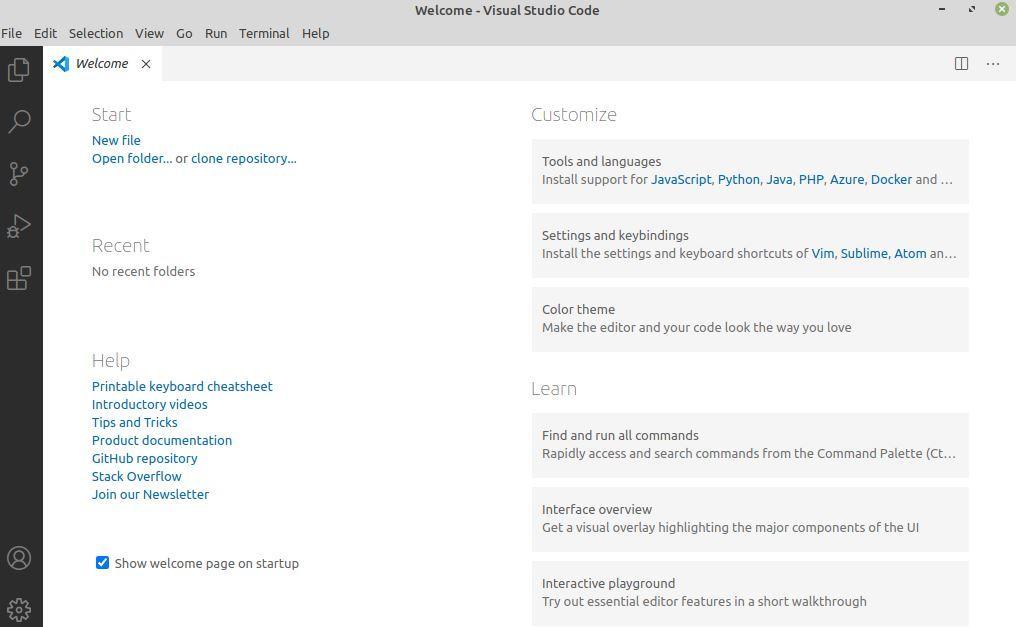Open the Interactive playground card
Viewport: 1016px width, 627px height.
749,593
